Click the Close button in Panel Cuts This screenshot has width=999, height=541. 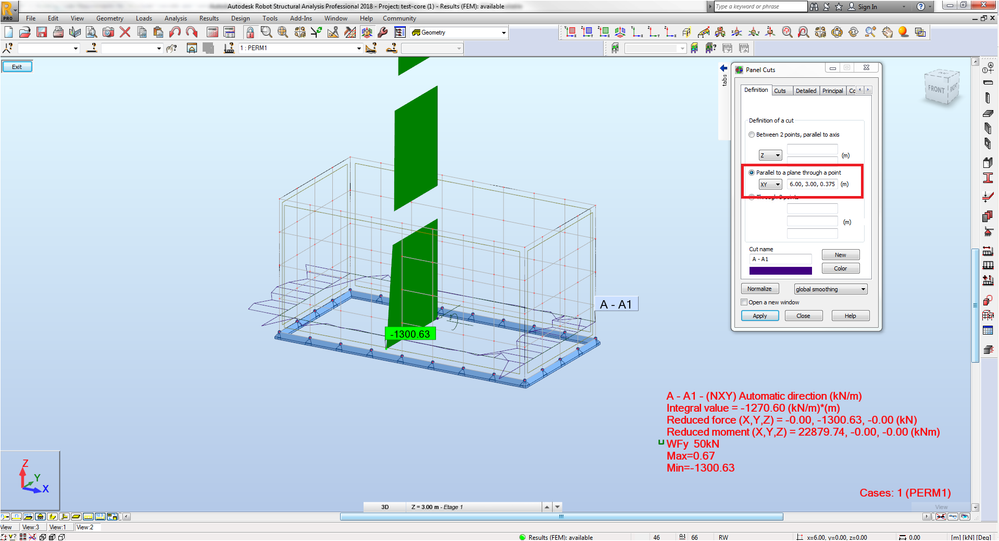[803, 316]
